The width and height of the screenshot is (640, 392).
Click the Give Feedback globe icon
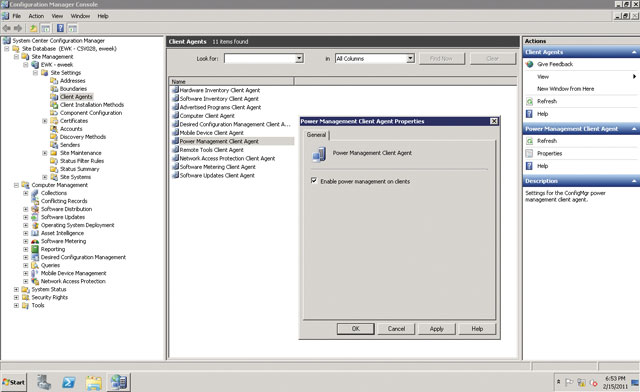pyautogui.click(x=529, y=64)
